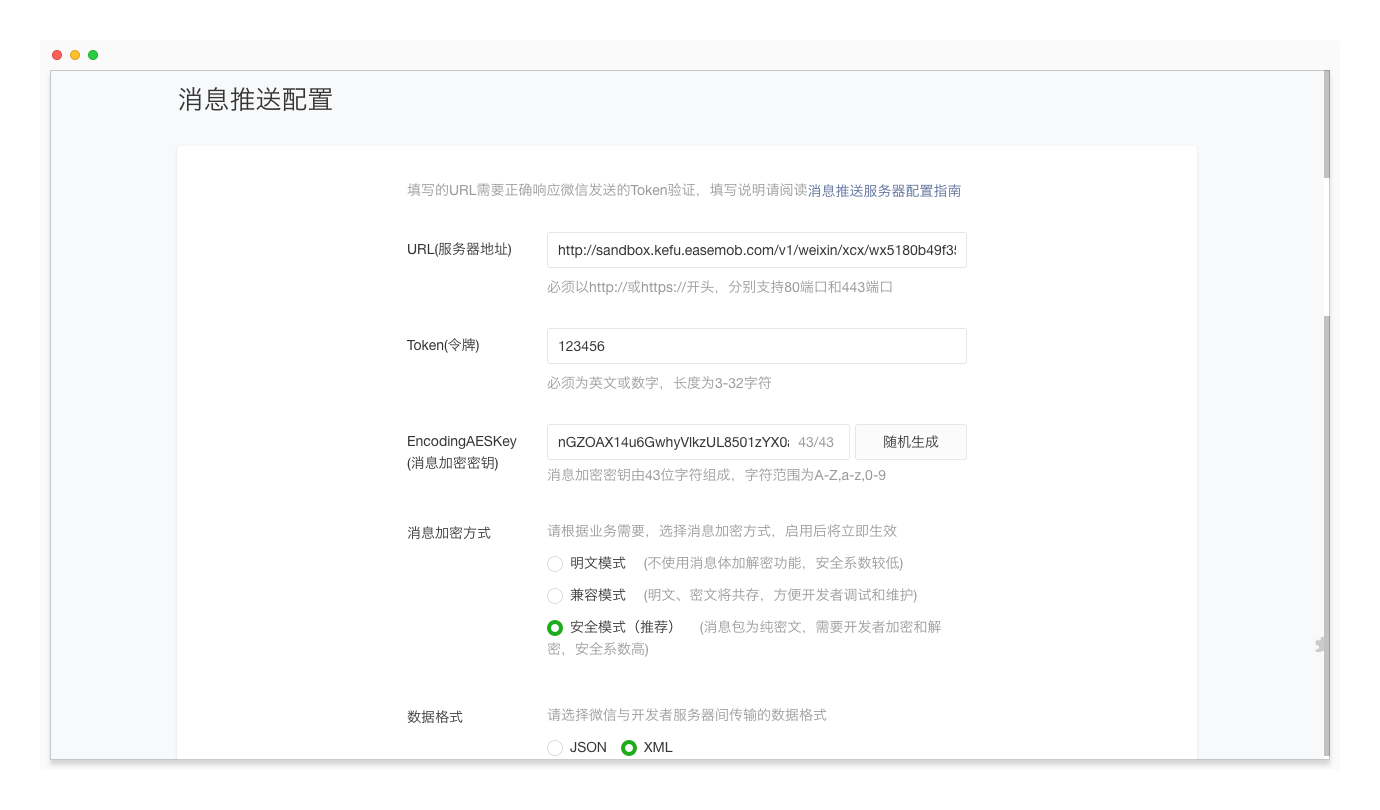
Task: Select the 兼容模式 radio option
Action: (x=555, y=595)
